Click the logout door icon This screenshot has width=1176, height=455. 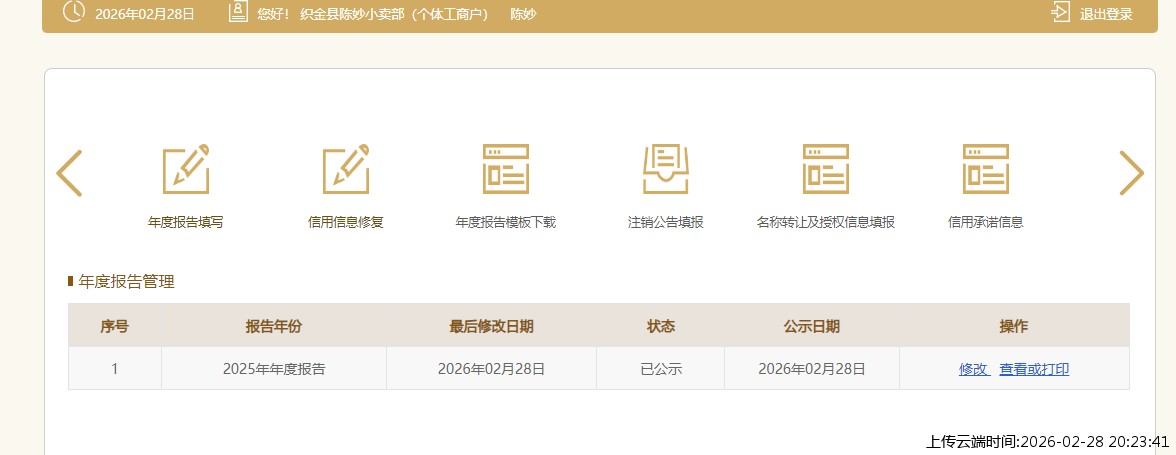point(1061,13)
